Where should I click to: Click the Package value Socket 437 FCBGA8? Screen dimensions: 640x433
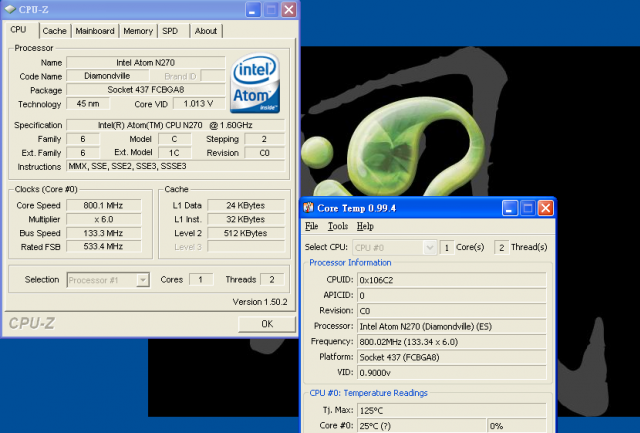pos(146,90)
